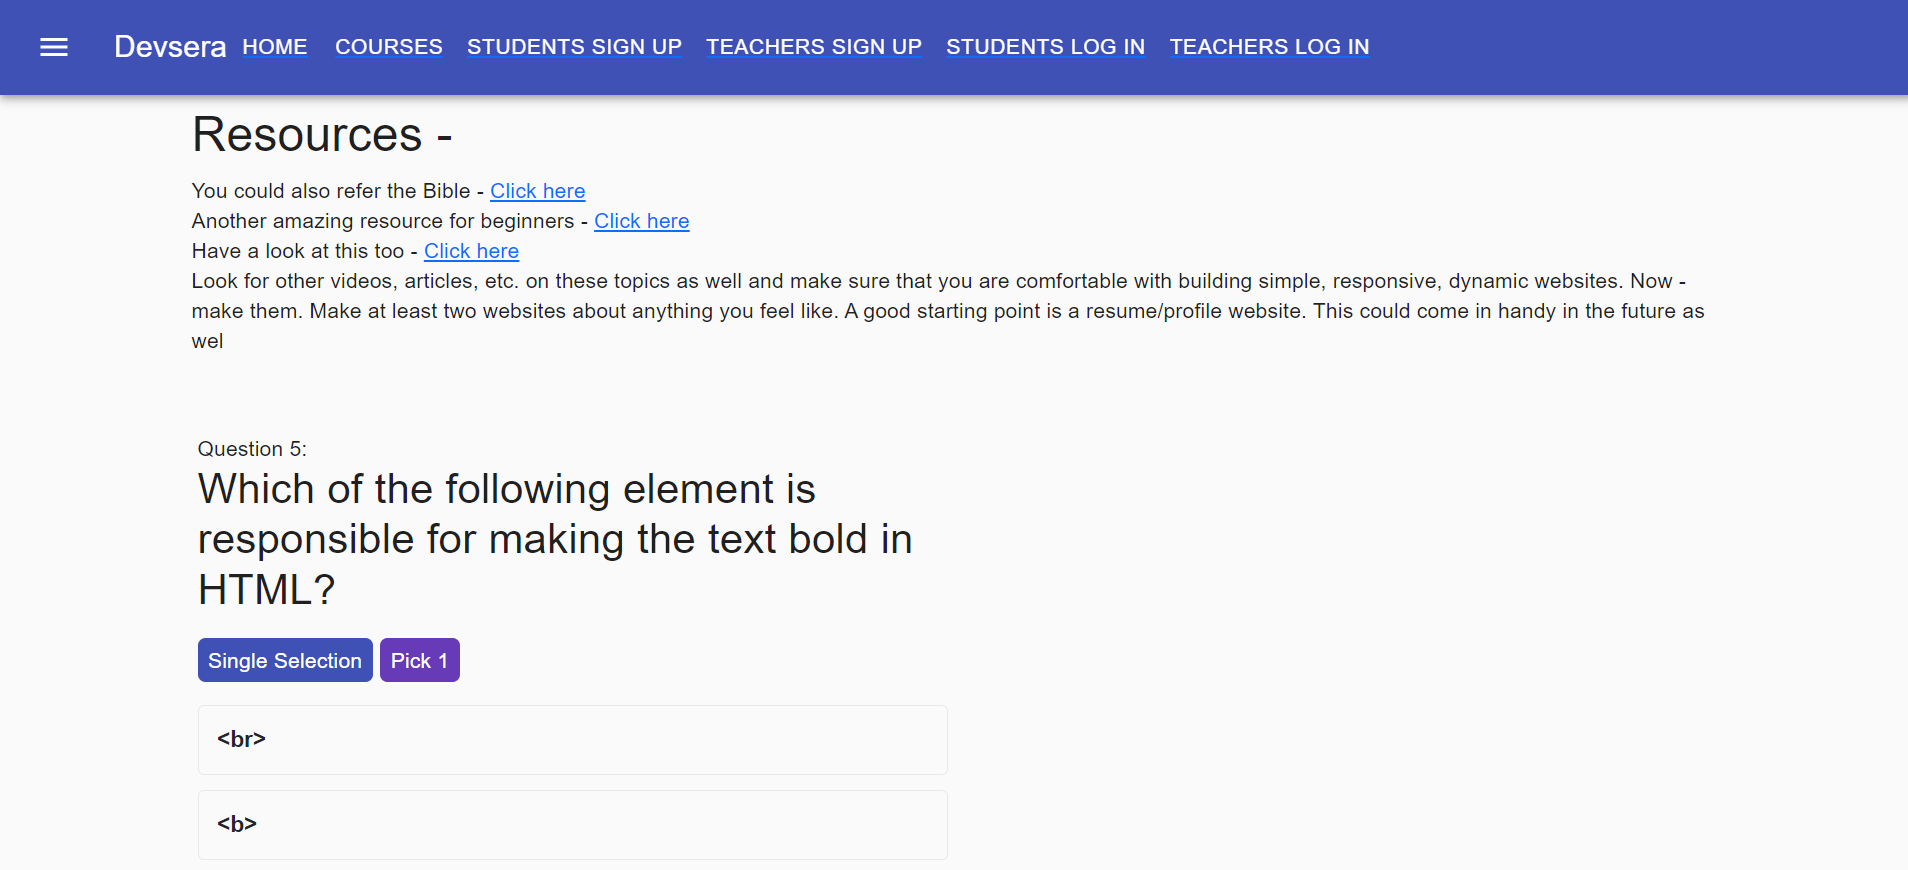Screen dimensions: 1908x870
Task: Open STUDENTS SIGN UP page
Action: point(574,47)
